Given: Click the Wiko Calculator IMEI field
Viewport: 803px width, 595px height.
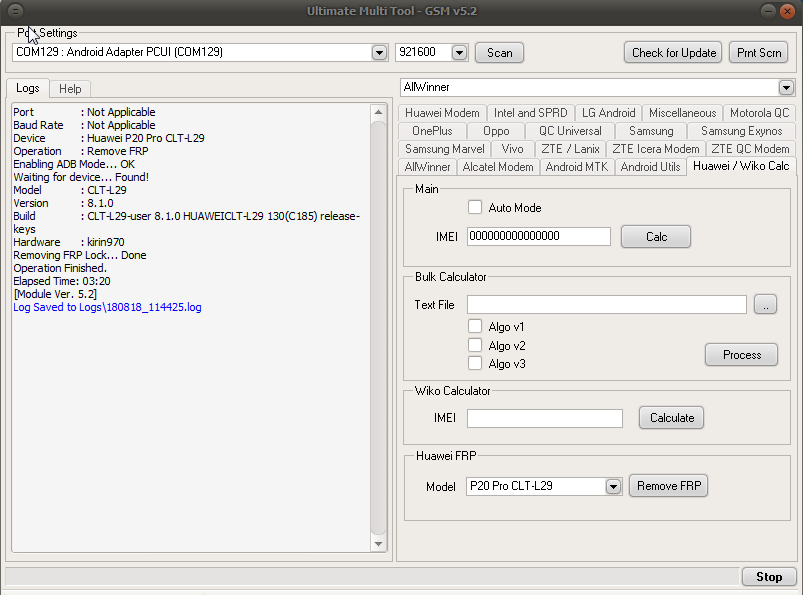Looking at the screenshot, I should coord(545,418).
